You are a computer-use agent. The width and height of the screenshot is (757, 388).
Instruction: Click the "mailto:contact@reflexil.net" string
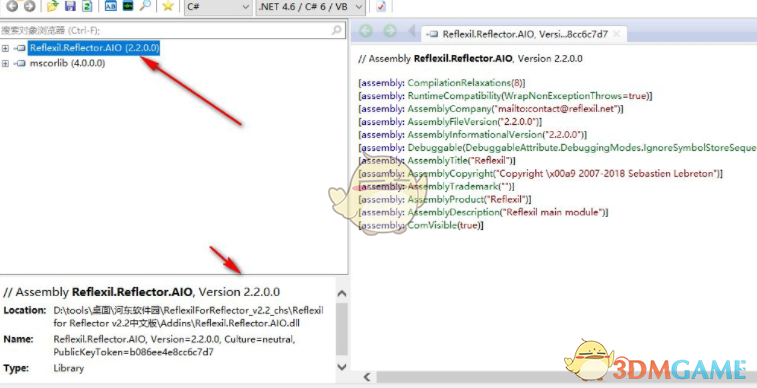(556, 109)
